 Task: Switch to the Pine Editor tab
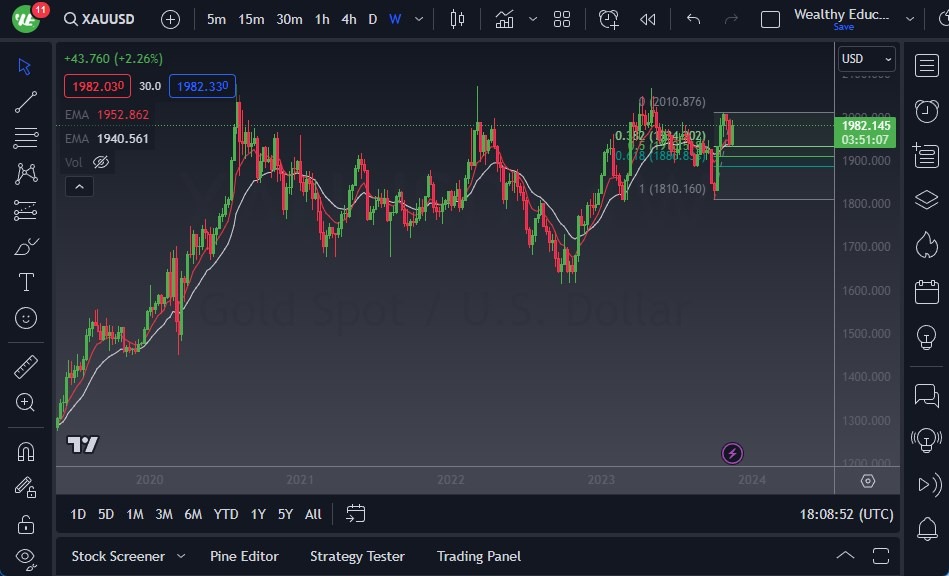click(x=244, y=556)
